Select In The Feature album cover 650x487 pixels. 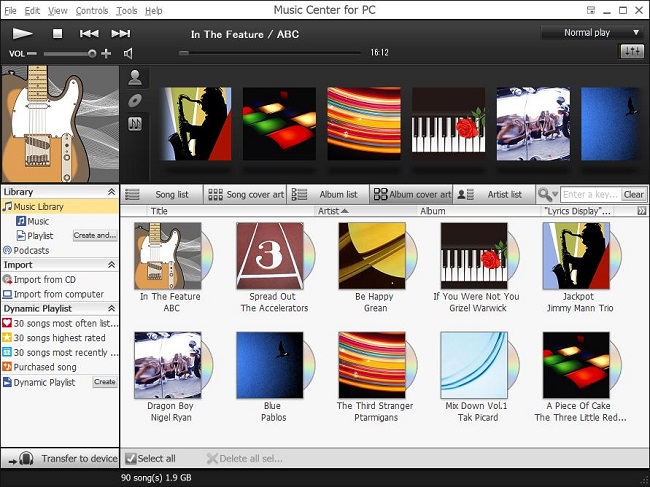pyautogui.click(x=168, y=256)
